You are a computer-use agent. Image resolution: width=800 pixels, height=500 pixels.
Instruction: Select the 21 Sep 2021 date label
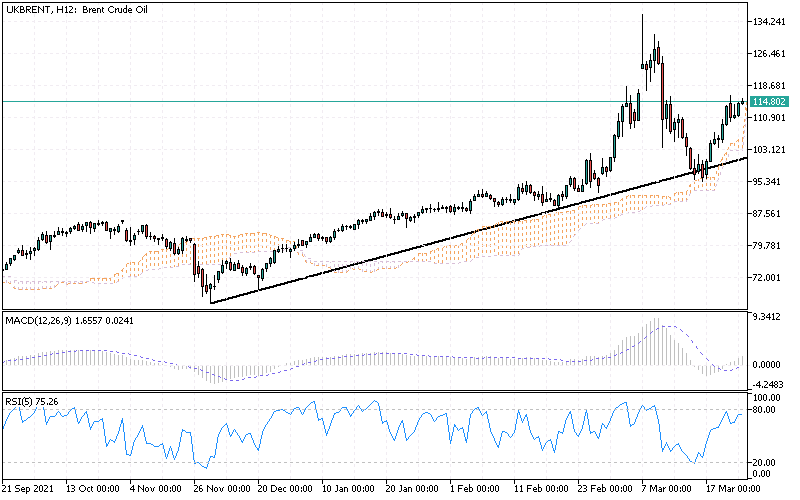(x=30, y=489)
